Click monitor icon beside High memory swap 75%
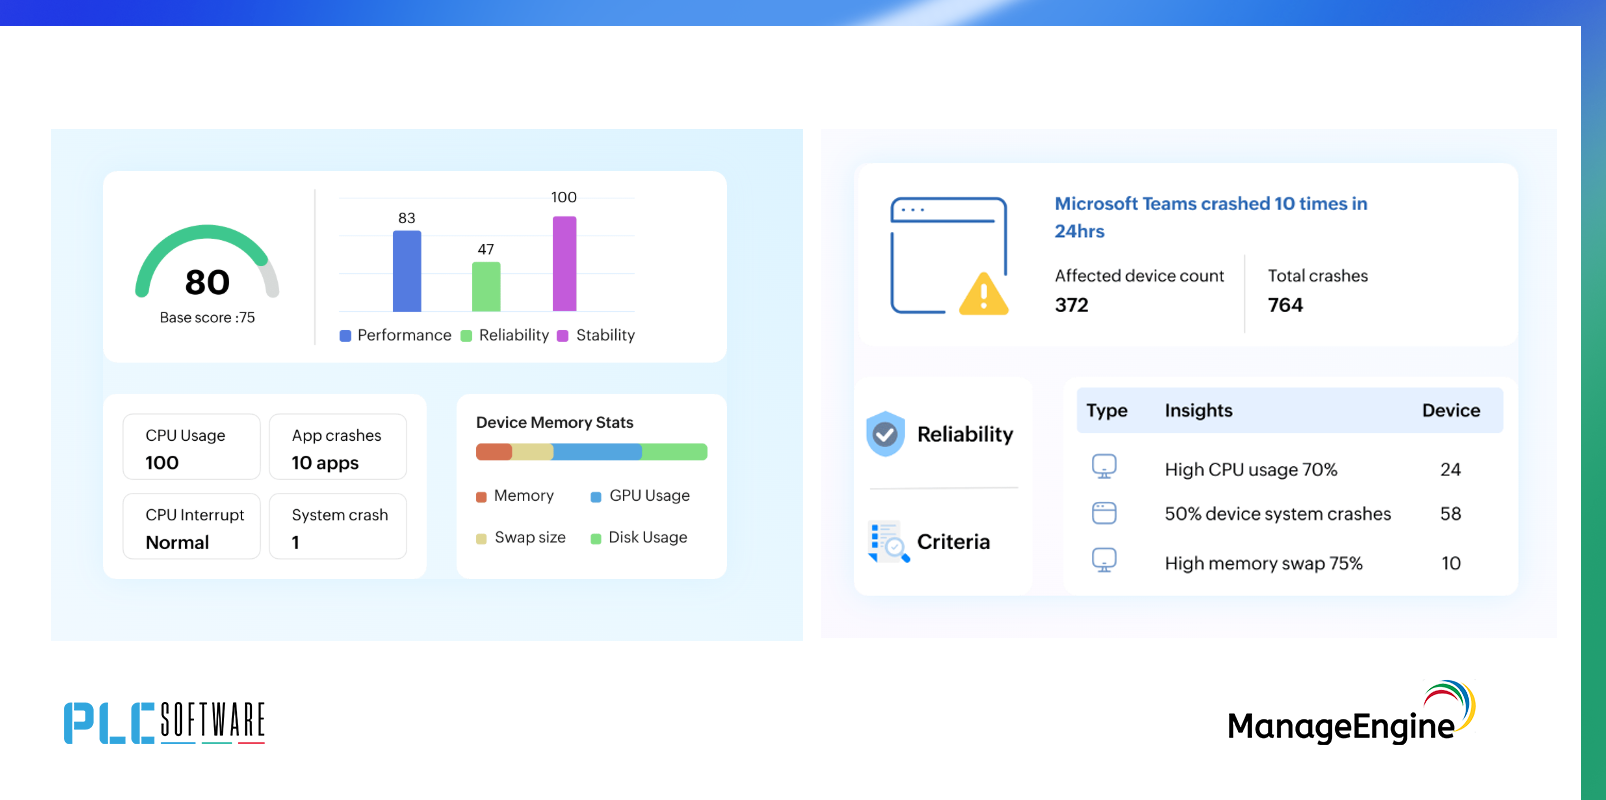 [x=1104, y=560]
